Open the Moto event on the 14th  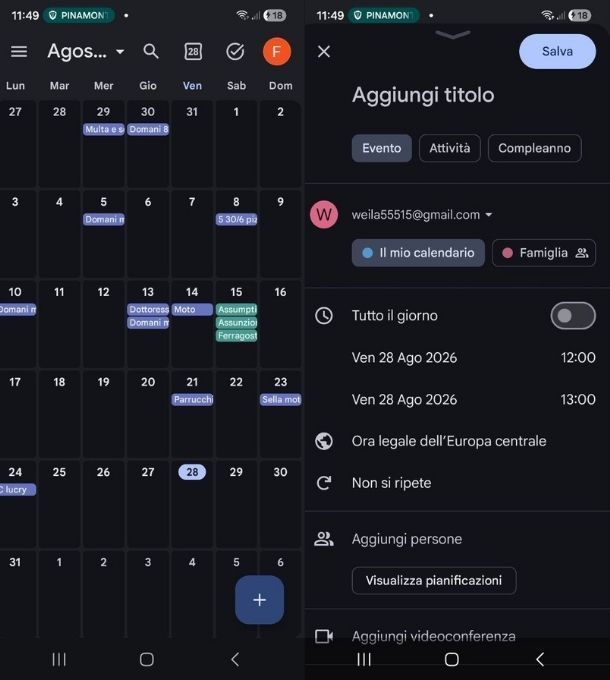[192, 309]
